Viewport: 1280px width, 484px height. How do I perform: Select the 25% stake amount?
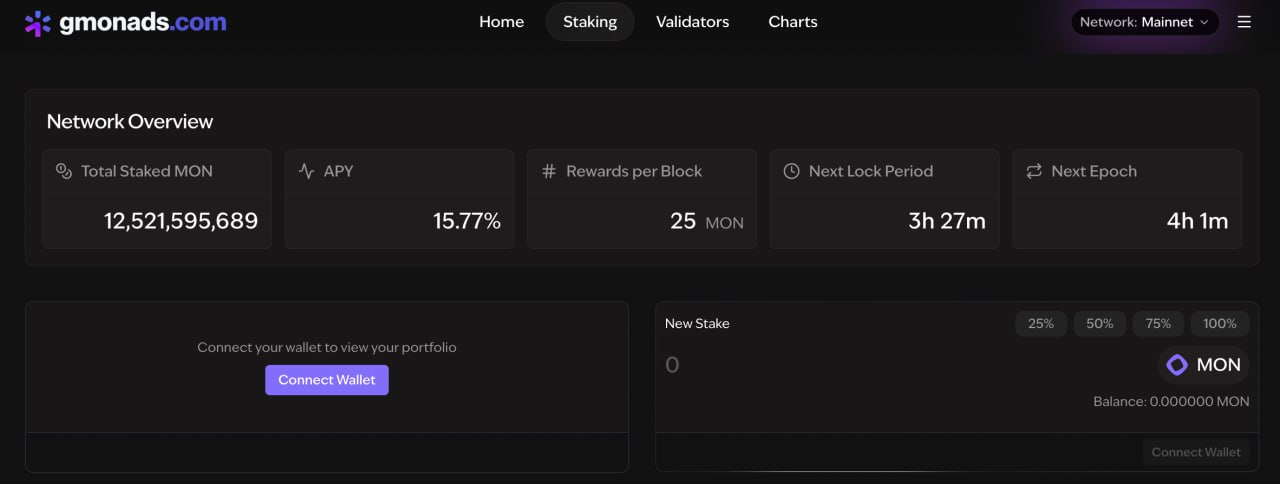[x=1040, y=324]
